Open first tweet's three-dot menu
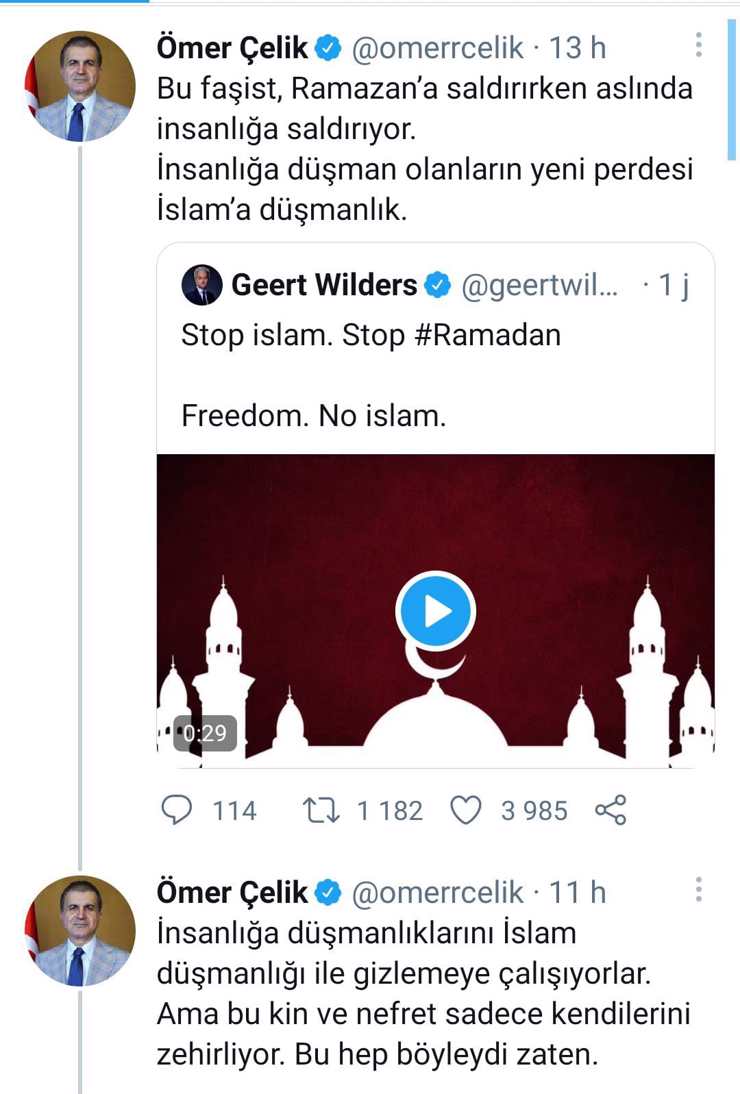The image size is (740, 1094). [698, 45]
